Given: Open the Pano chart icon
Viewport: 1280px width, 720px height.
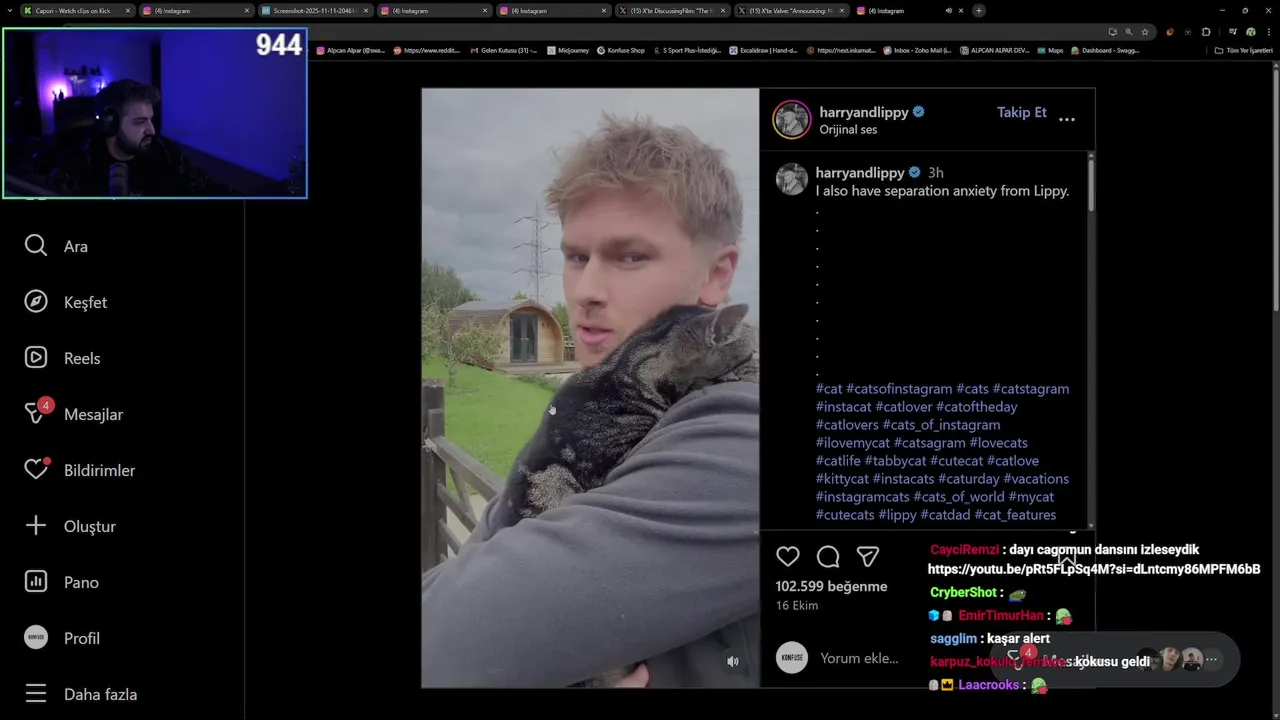Looking at the screenshot, I should click(36, 582).
